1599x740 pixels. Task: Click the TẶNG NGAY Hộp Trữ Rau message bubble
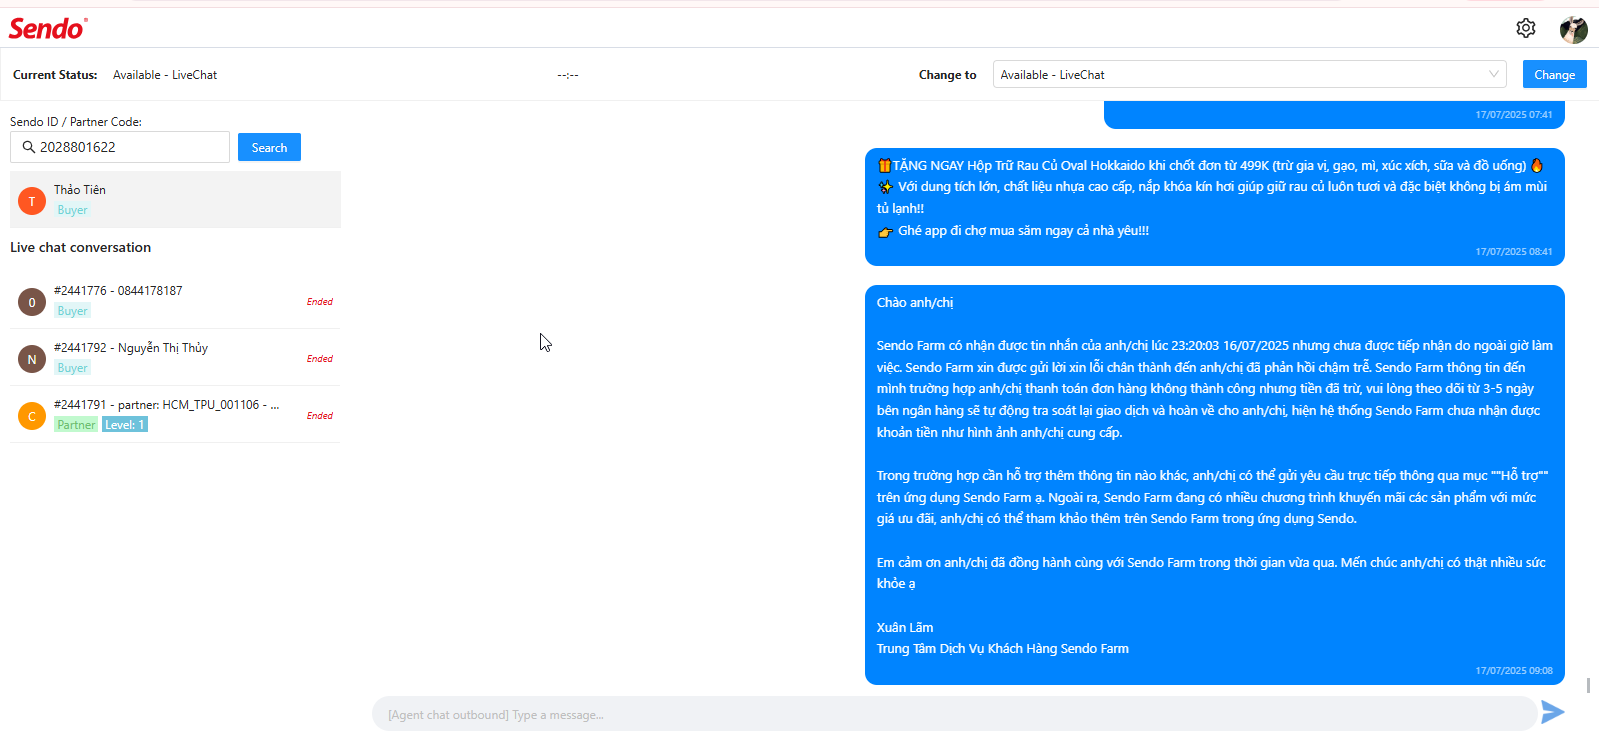click(1214, 207)
